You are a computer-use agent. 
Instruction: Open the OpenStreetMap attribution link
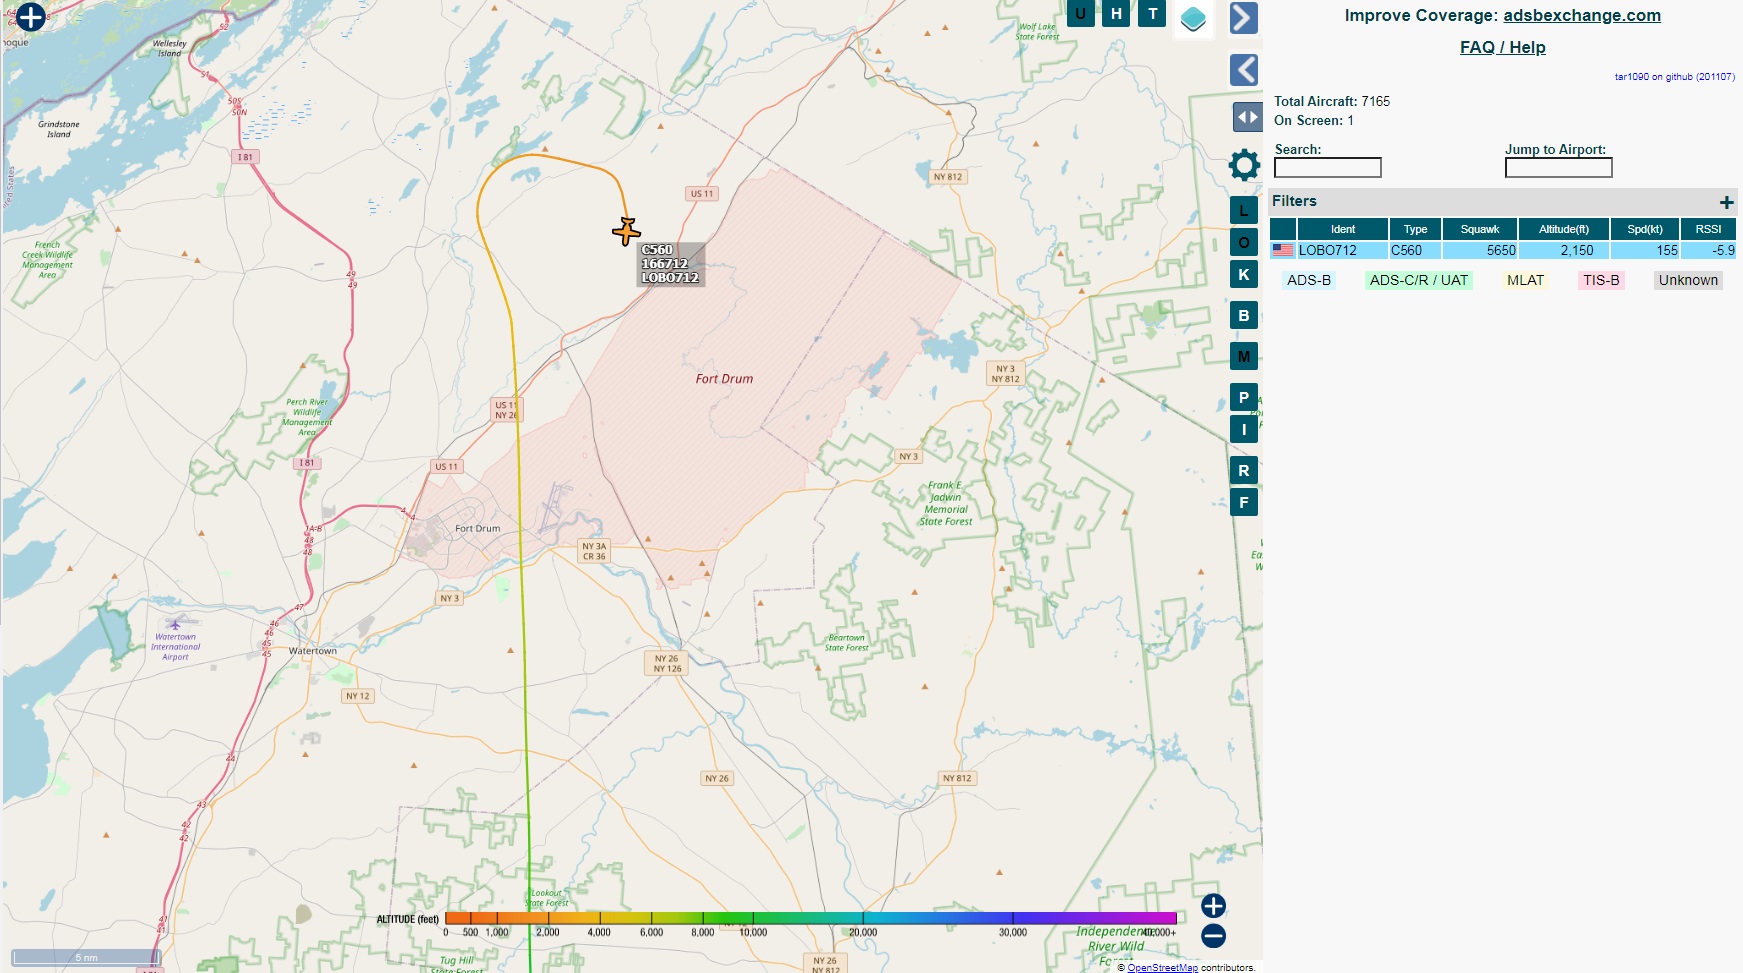tap(1162, 967)
